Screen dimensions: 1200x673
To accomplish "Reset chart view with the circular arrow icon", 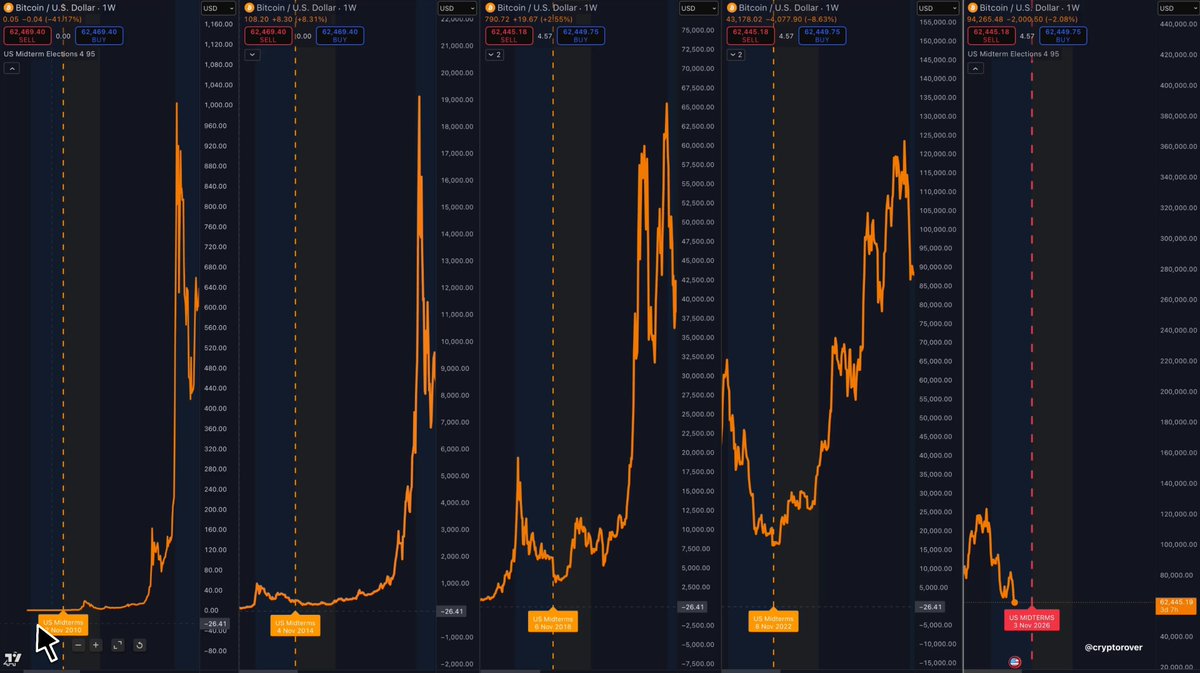I will pos(138,645).
